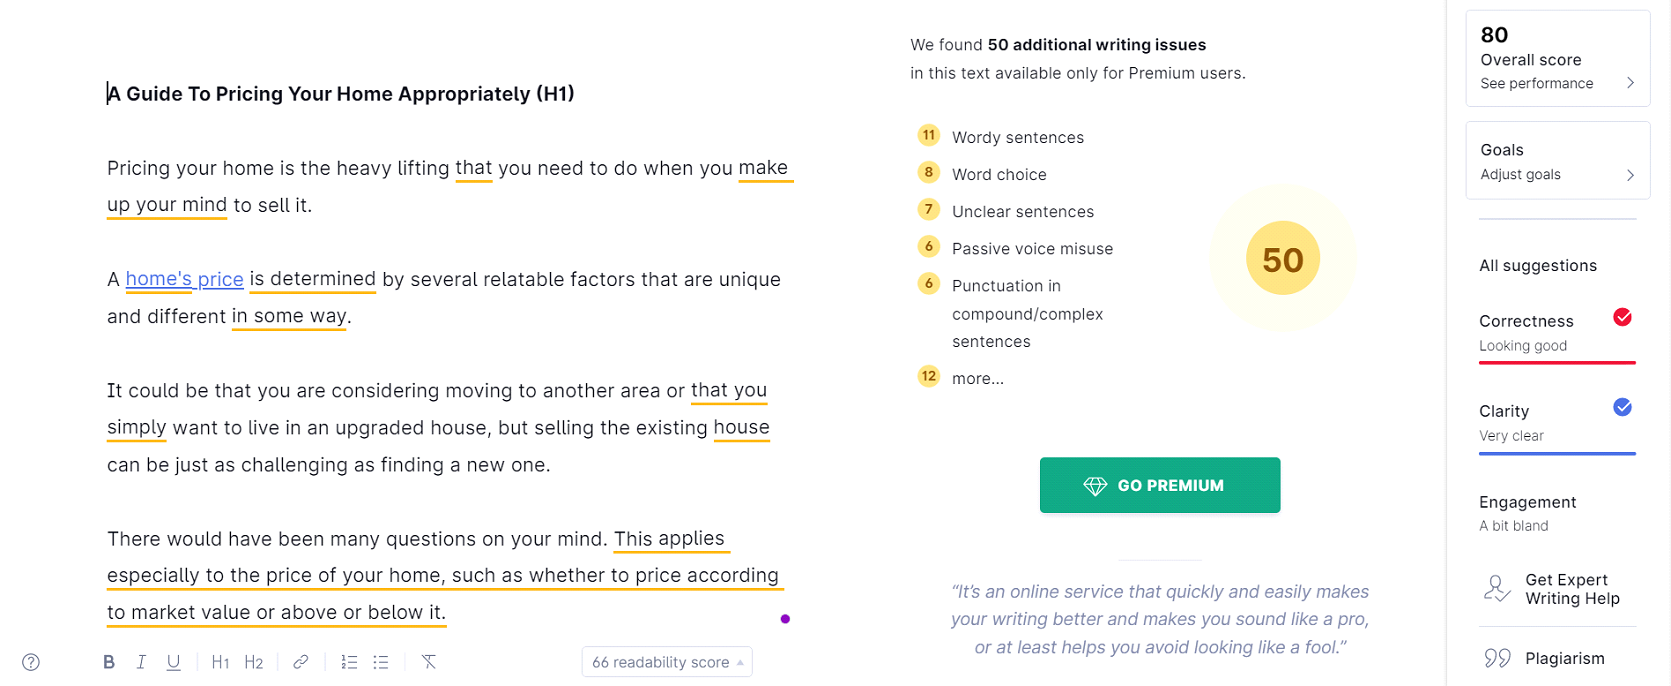Open the help question mark icon
Viewport: 1671px width, 686px height.
31,662
